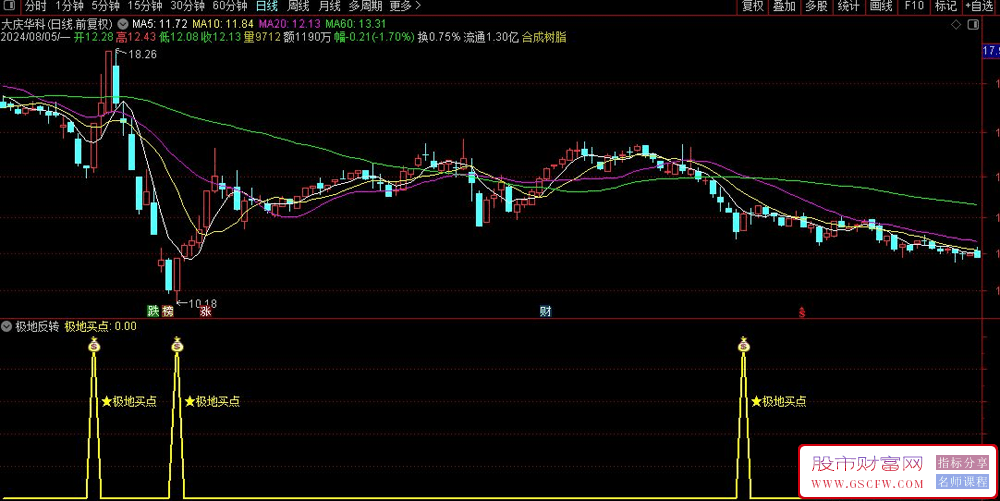This screenshot has height=501, width=1000.
Task: Click the 财 financial report marker
Action: (545, 311)
